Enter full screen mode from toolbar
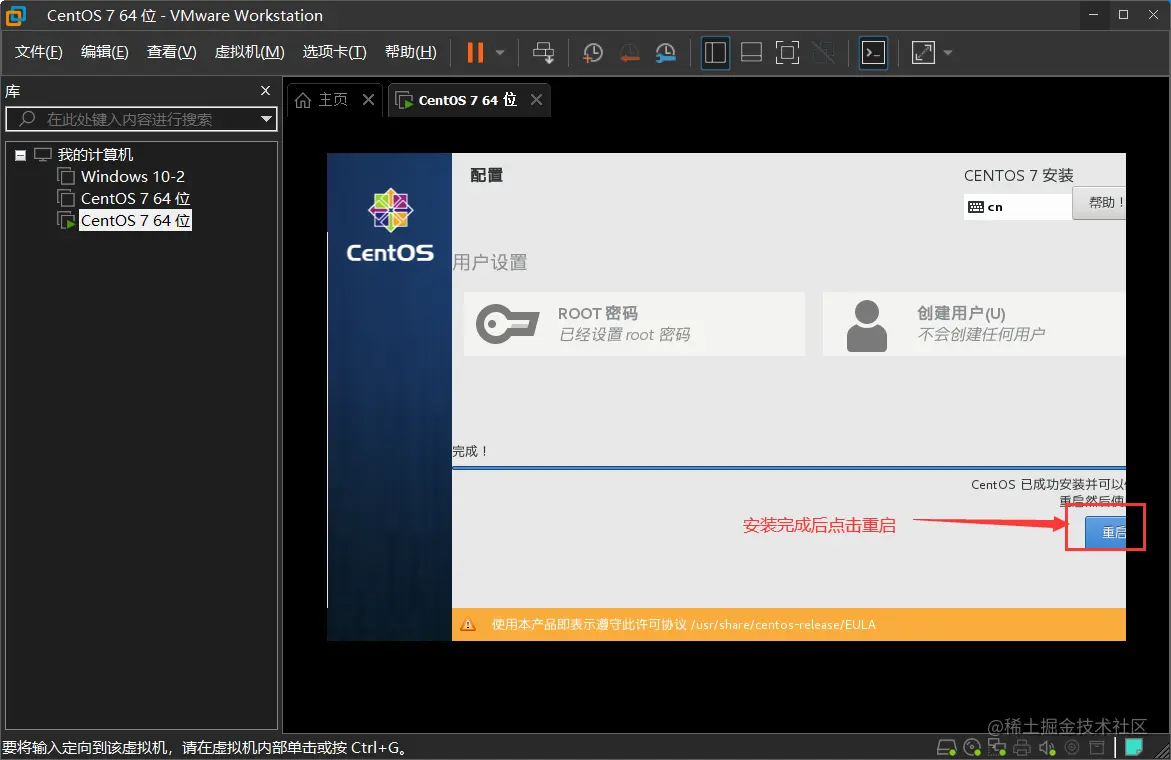Viewport: 1171px width, 760px height. (787, 52)
